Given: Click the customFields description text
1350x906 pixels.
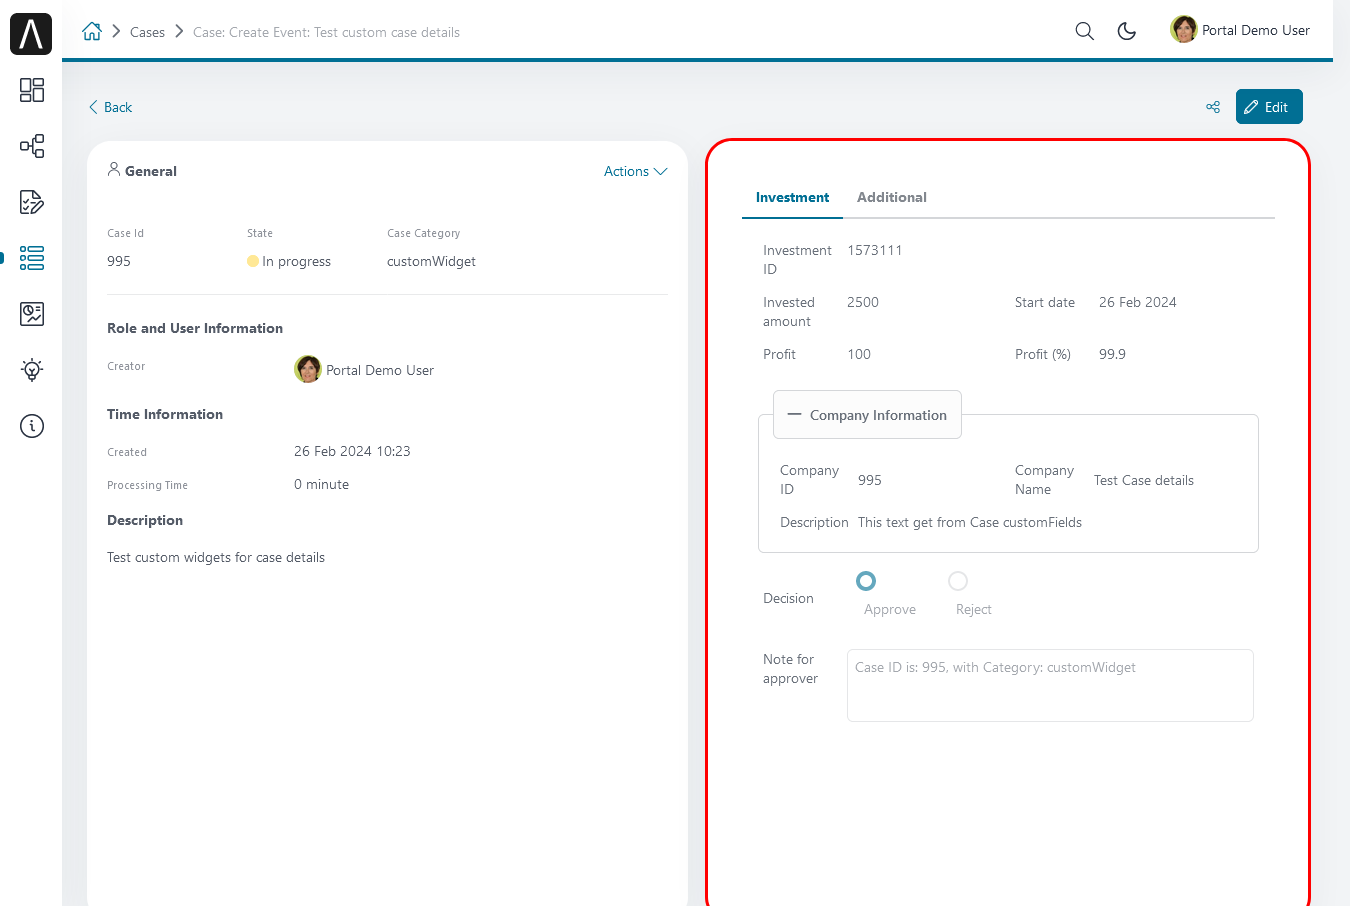Looking at the screenshot, I should coord(970,522).
